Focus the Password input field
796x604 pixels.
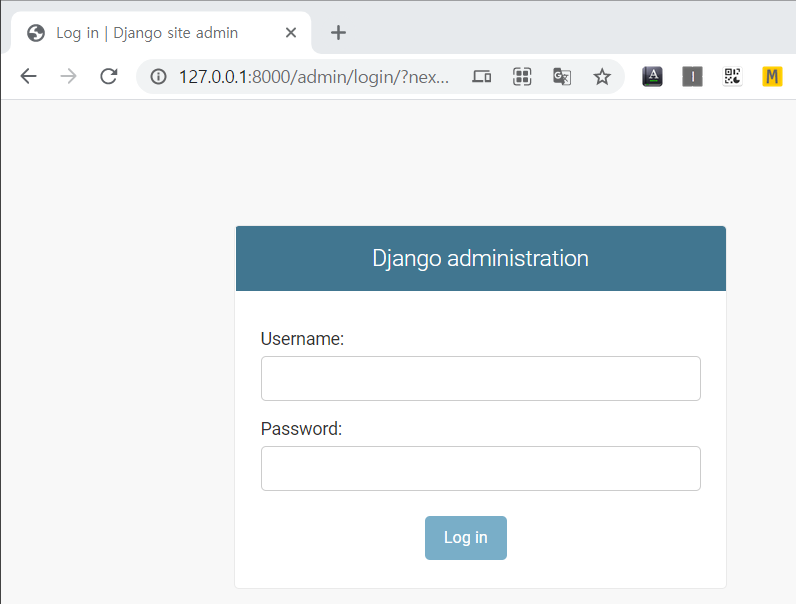click(481, 468)
